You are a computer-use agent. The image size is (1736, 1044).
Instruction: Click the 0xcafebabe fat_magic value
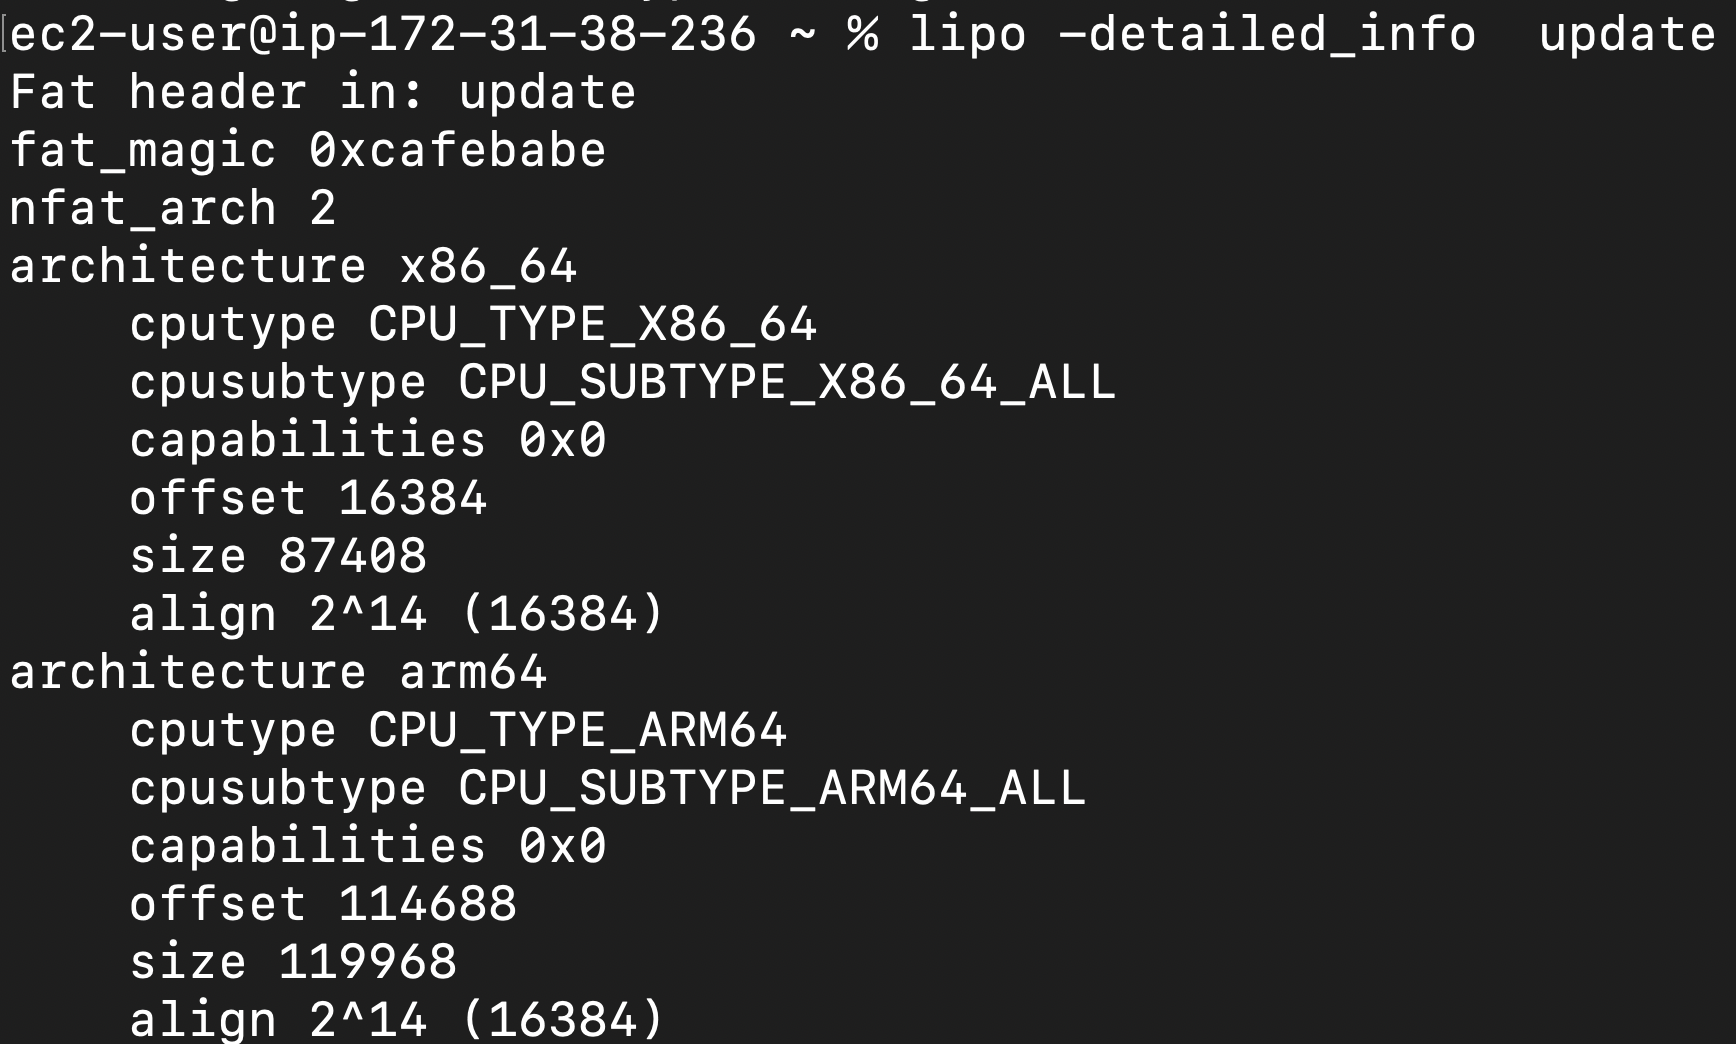[457, 151]
